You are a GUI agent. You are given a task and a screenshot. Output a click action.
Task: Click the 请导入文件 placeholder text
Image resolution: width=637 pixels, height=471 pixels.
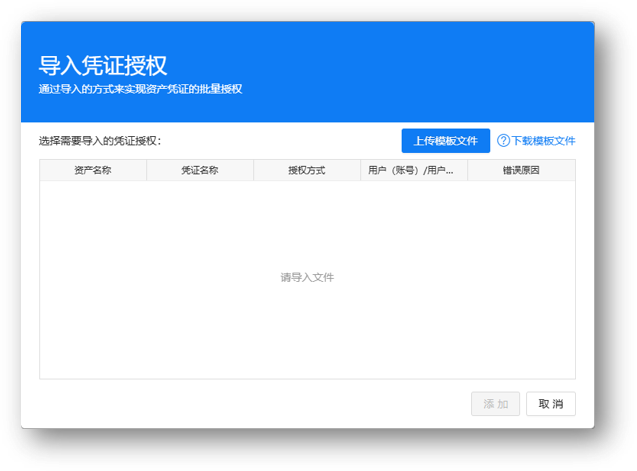click(x=307, y=277)
